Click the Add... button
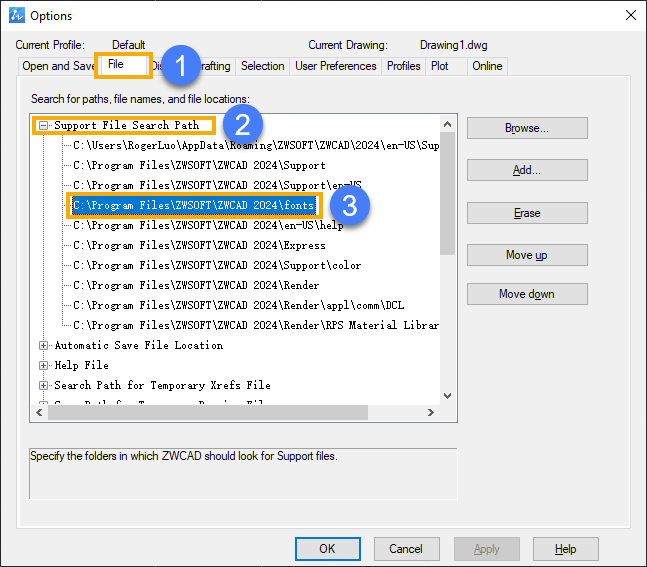The width and height of the screenshot is (647, 567). pyautogui.click(x=527, y=170)
